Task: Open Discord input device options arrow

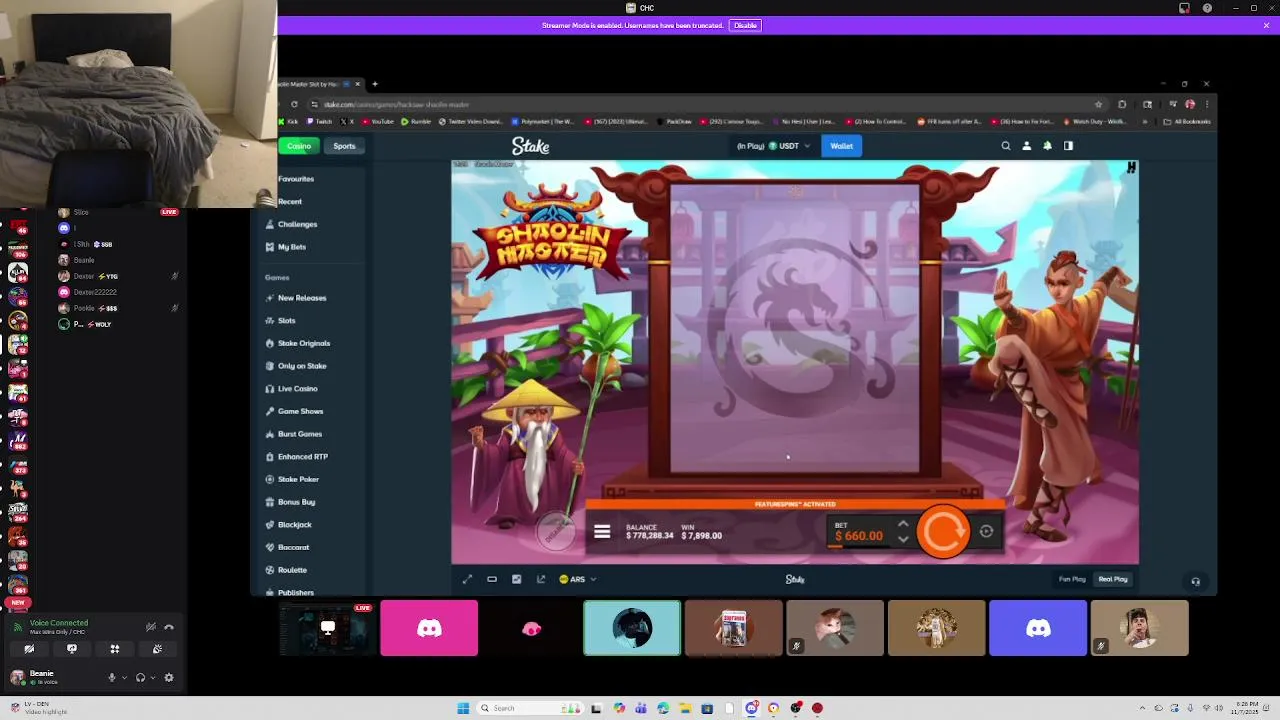Action: tap(124, 677)
